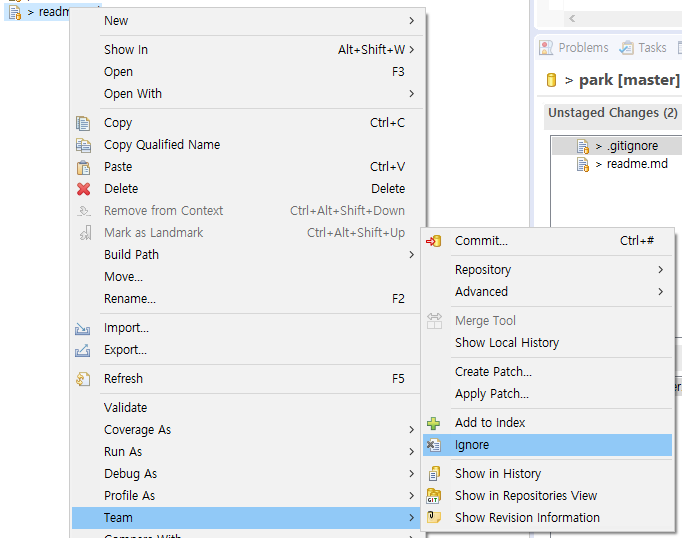The height and width of the screenshot is (538, 682).
Task: Click Create Patch... menu option
Action: click(492, 372)
